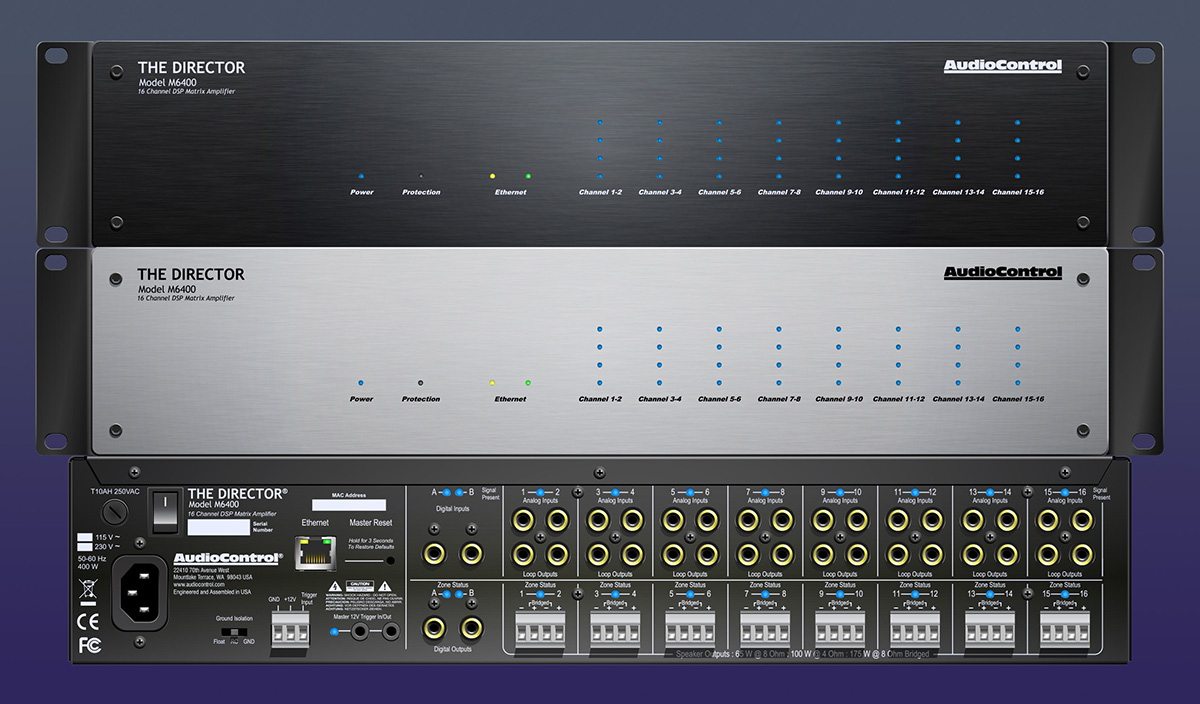Click the Protection LED on the black front panel

(x=420, y=176)
